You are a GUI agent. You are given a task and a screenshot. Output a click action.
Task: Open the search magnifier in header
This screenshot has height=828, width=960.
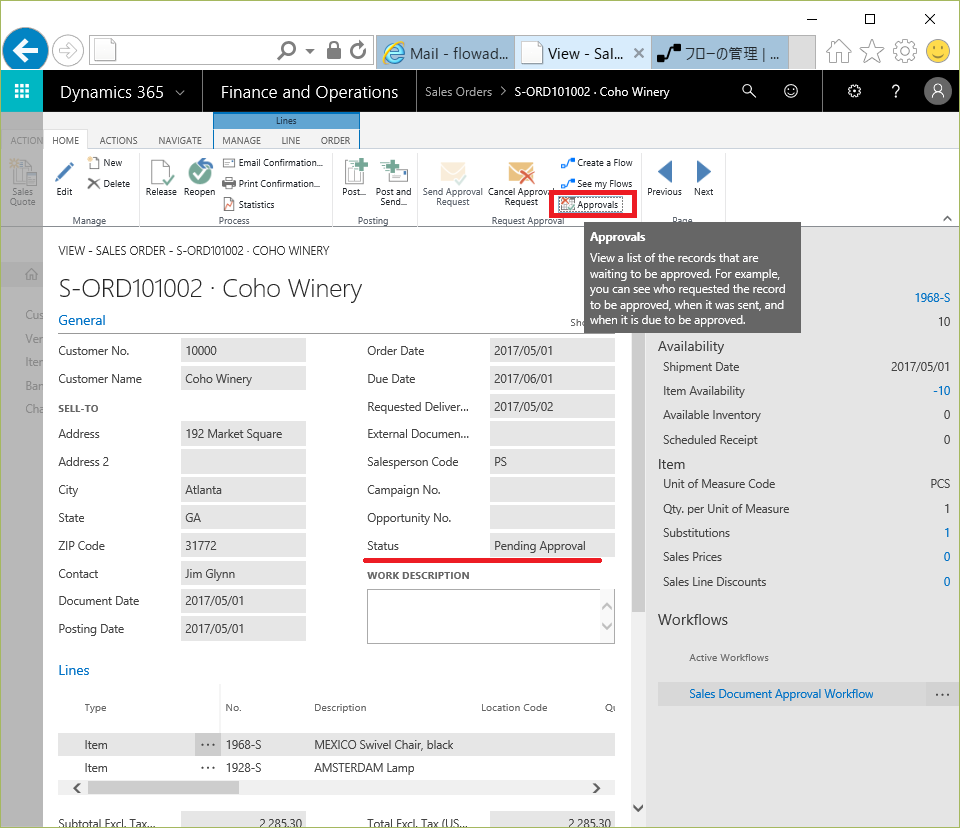(x=749, y=92)
